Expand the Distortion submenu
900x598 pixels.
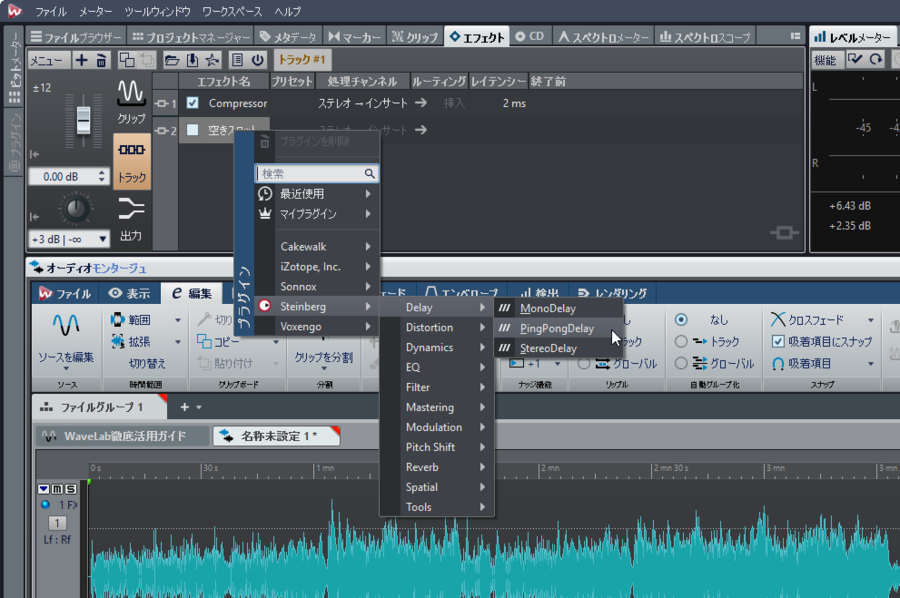pyautogui.click(x=439, y=328)
